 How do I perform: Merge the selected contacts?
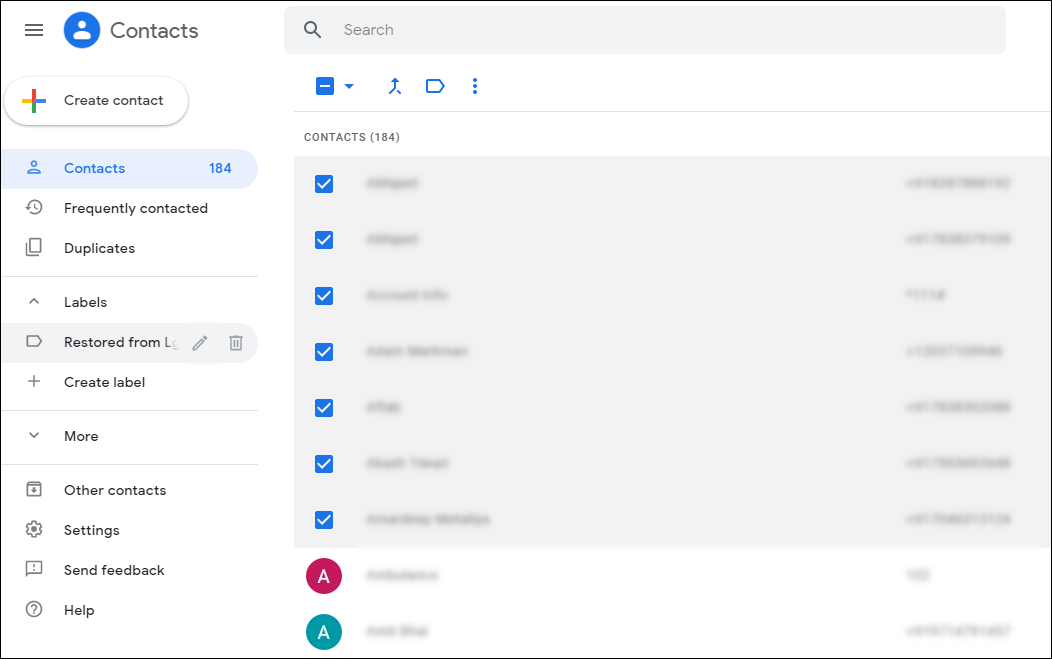tap(395, 86)
